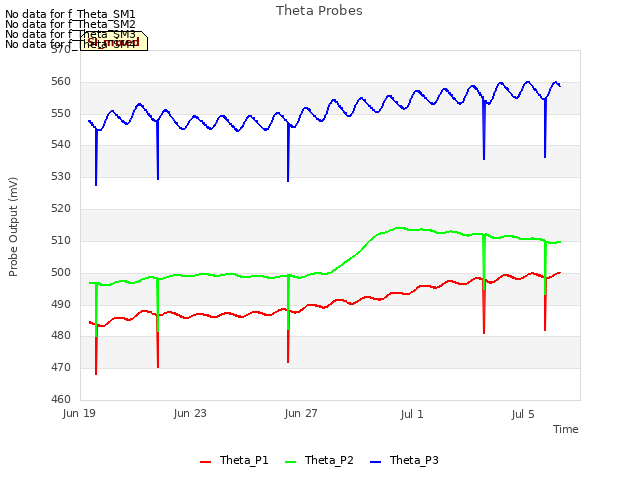Toggle the Theta_P2 legend entry
Screen dimensions: 640x480
pyautogui.click(x=319, y=460)
